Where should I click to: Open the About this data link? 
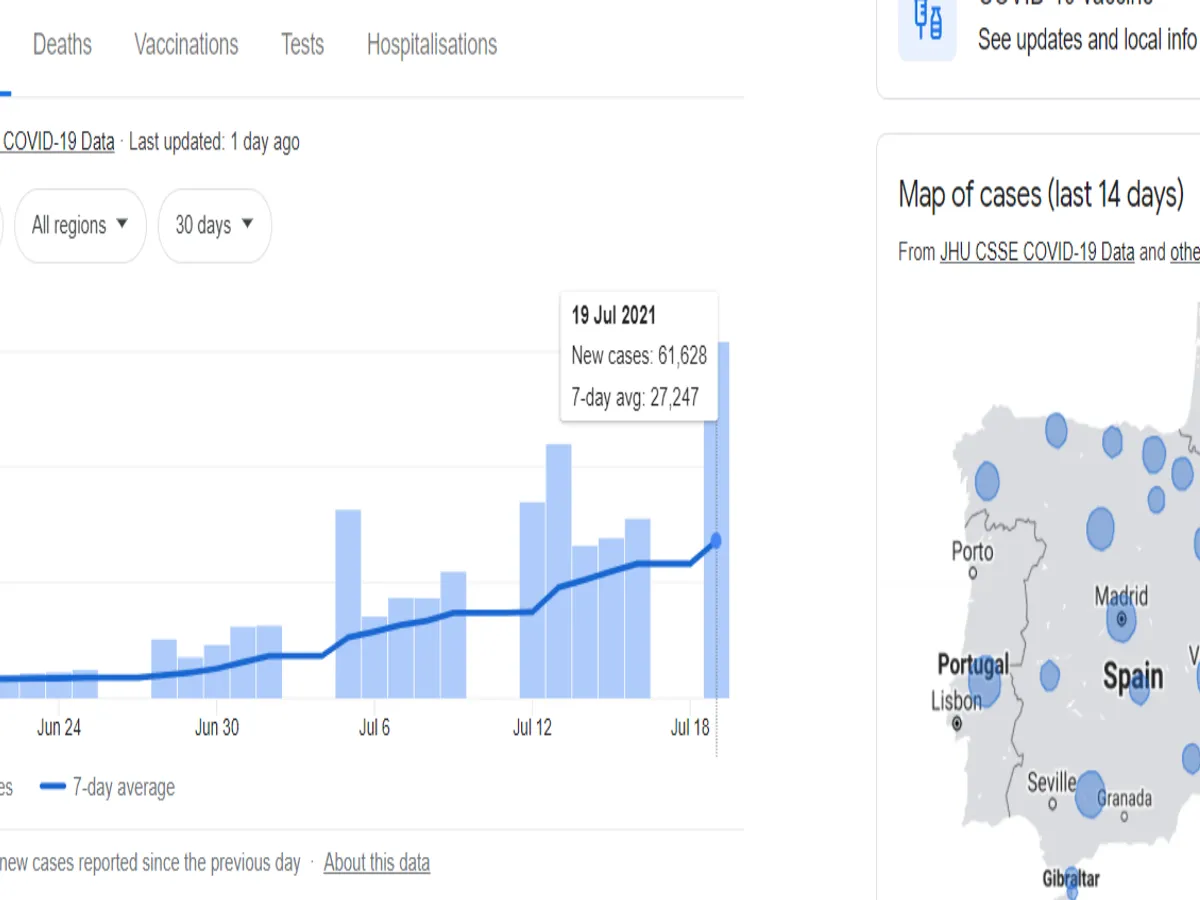click(376, 862)
